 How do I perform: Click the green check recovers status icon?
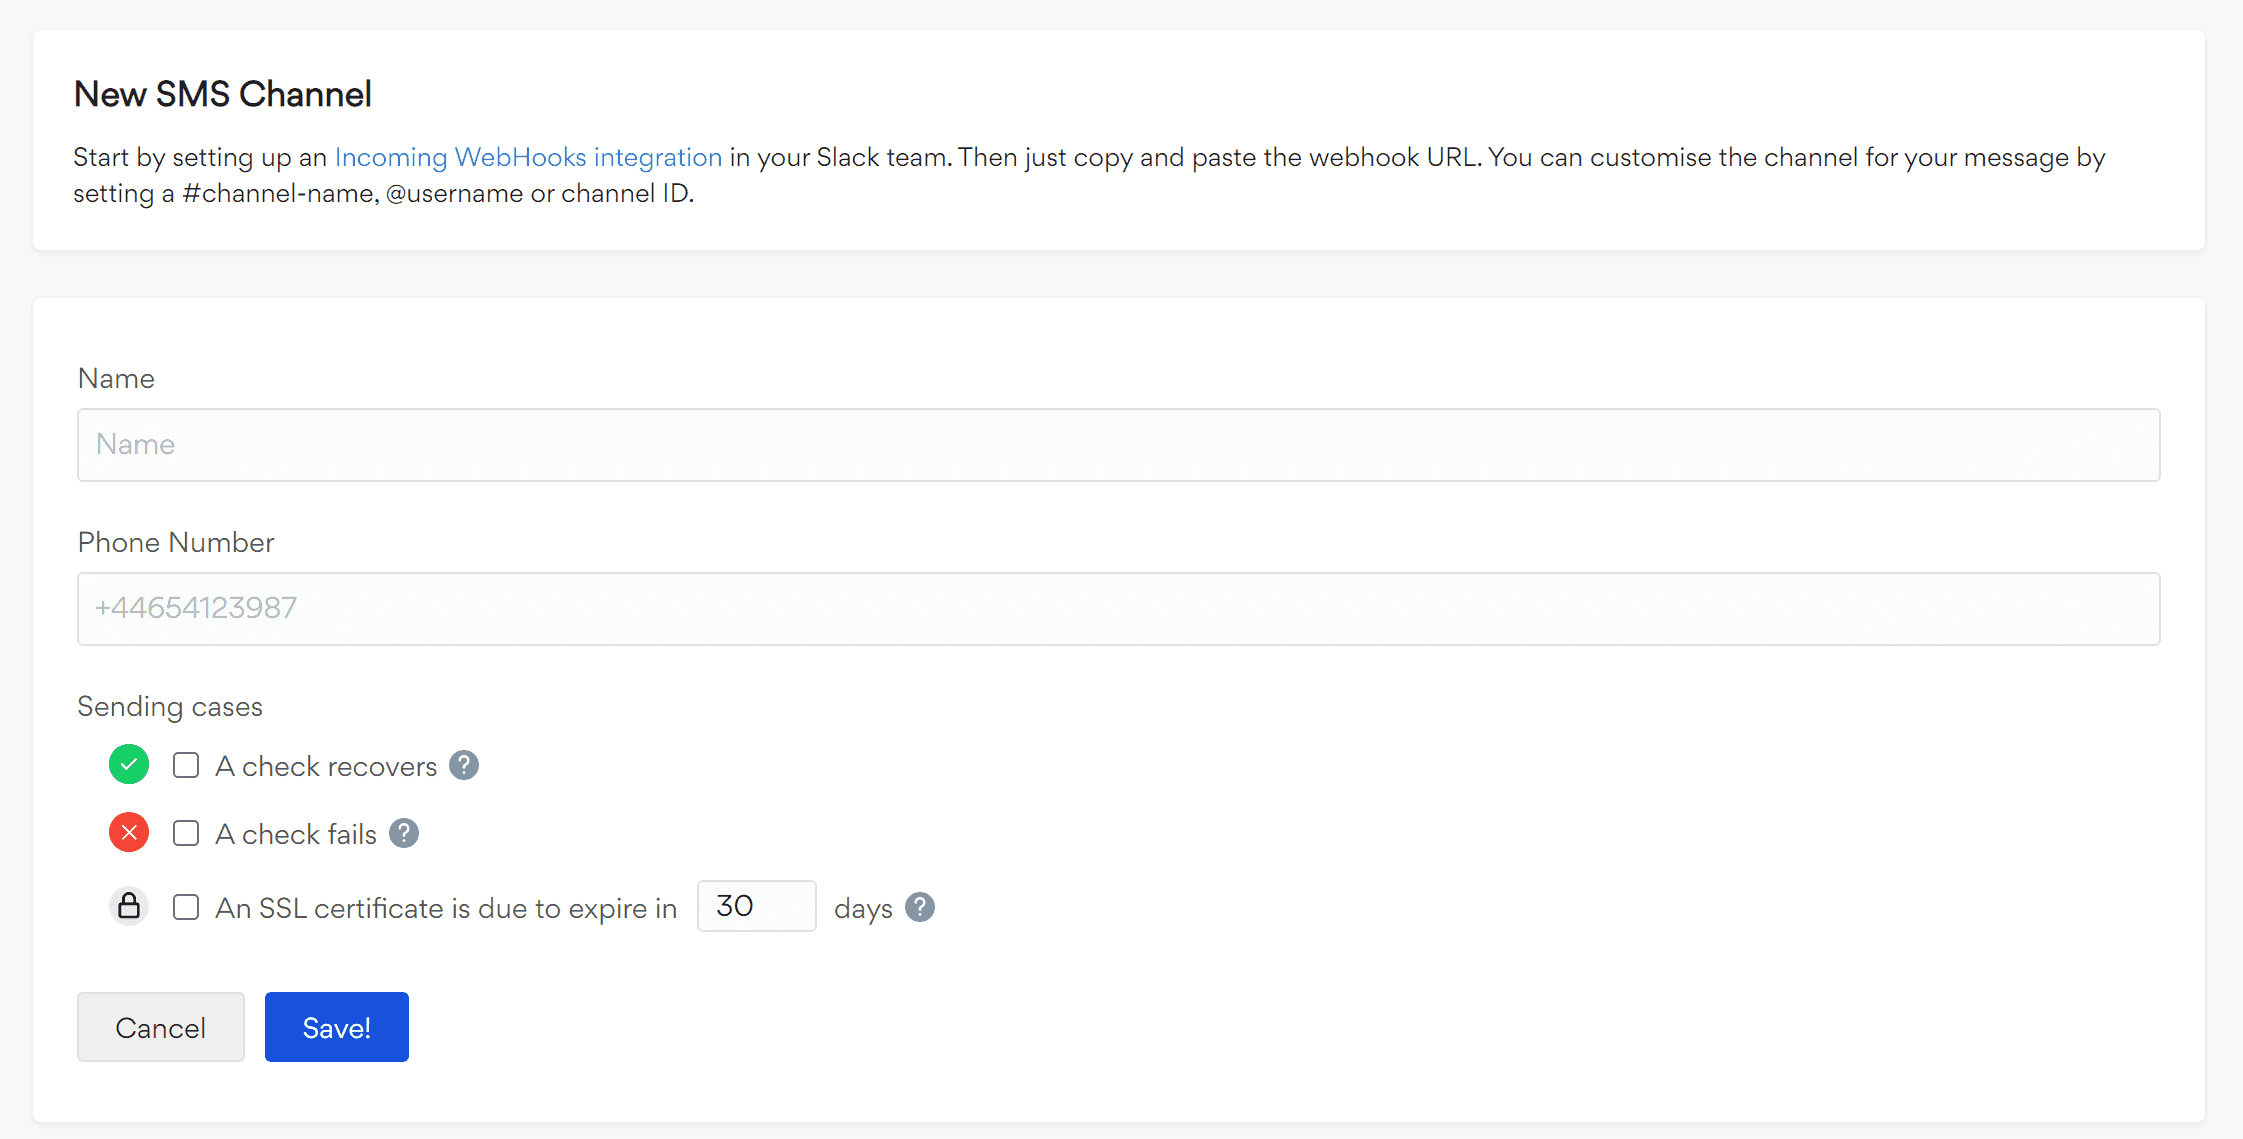coord(129,765)
